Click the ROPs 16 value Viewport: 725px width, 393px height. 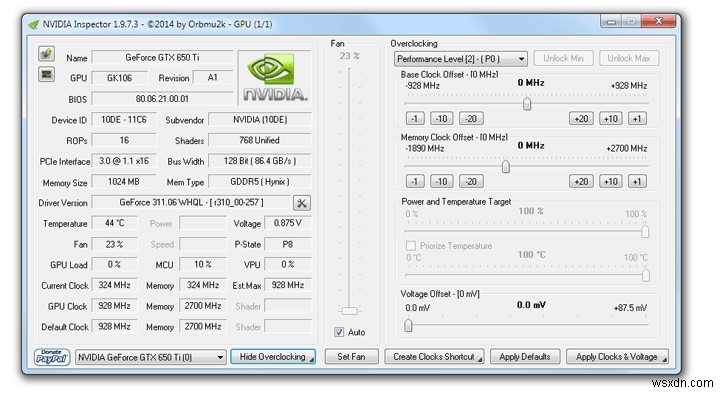pos(123,140)
